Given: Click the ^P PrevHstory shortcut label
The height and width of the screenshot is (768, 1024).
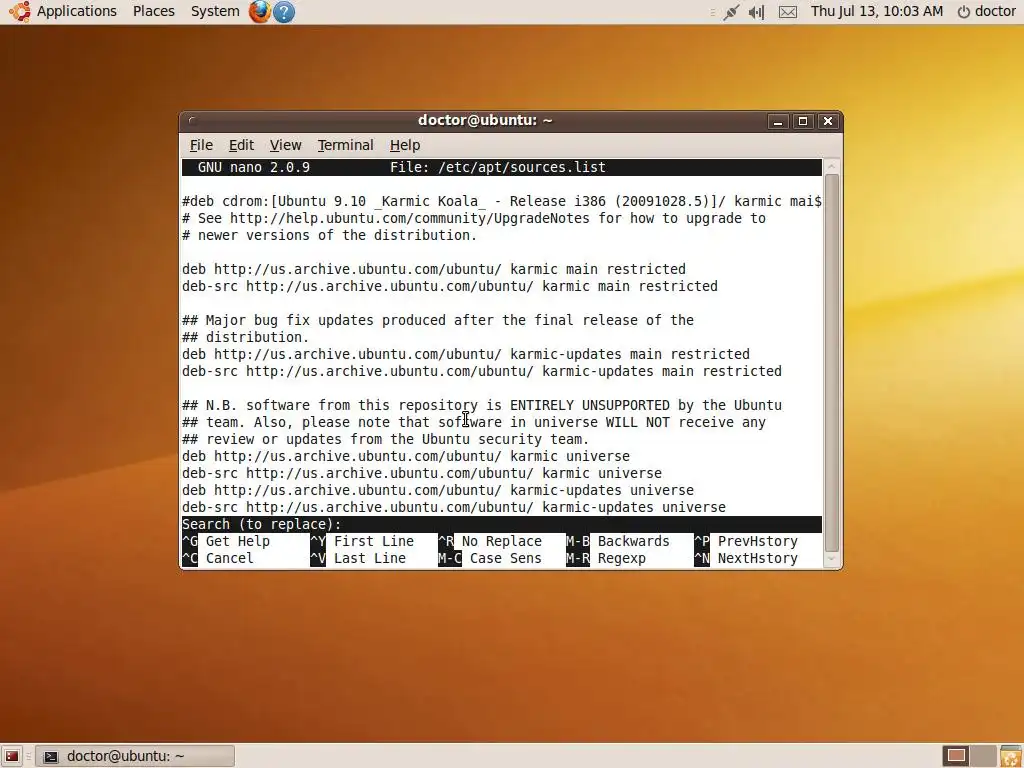Looking at the screenshot, I should coord(746,541).
